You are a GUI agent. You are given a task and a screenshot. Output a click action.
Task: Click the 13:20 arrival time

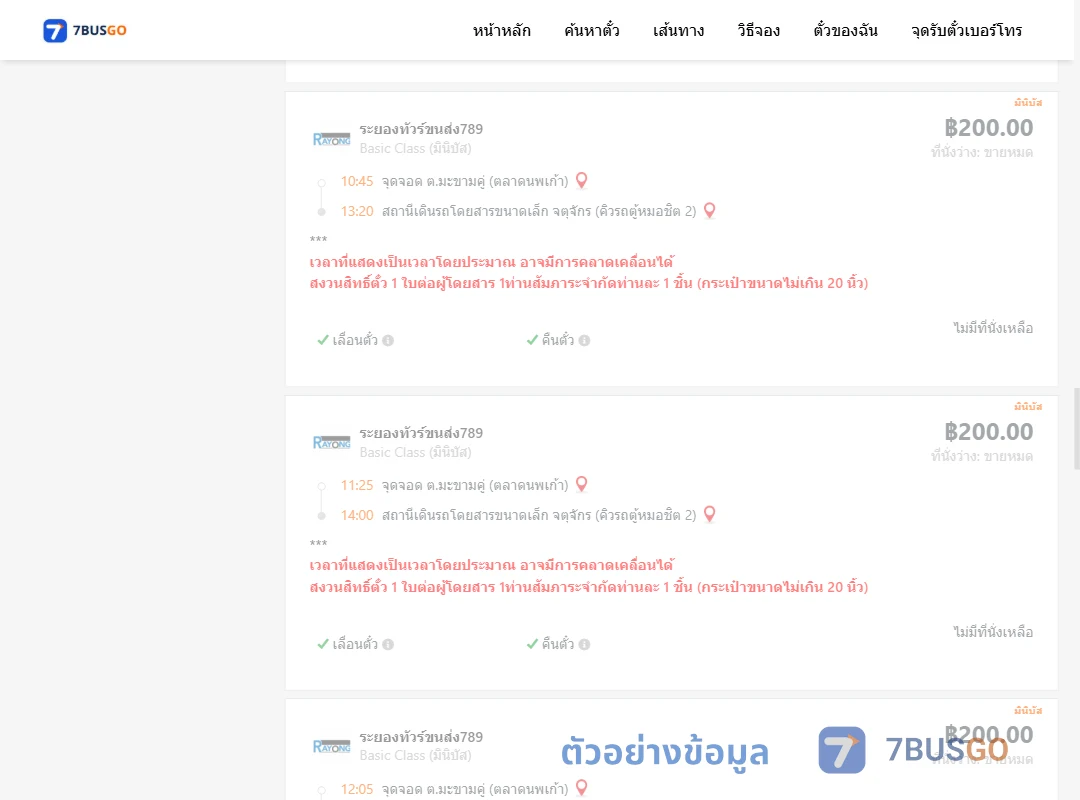click(357, 212)
